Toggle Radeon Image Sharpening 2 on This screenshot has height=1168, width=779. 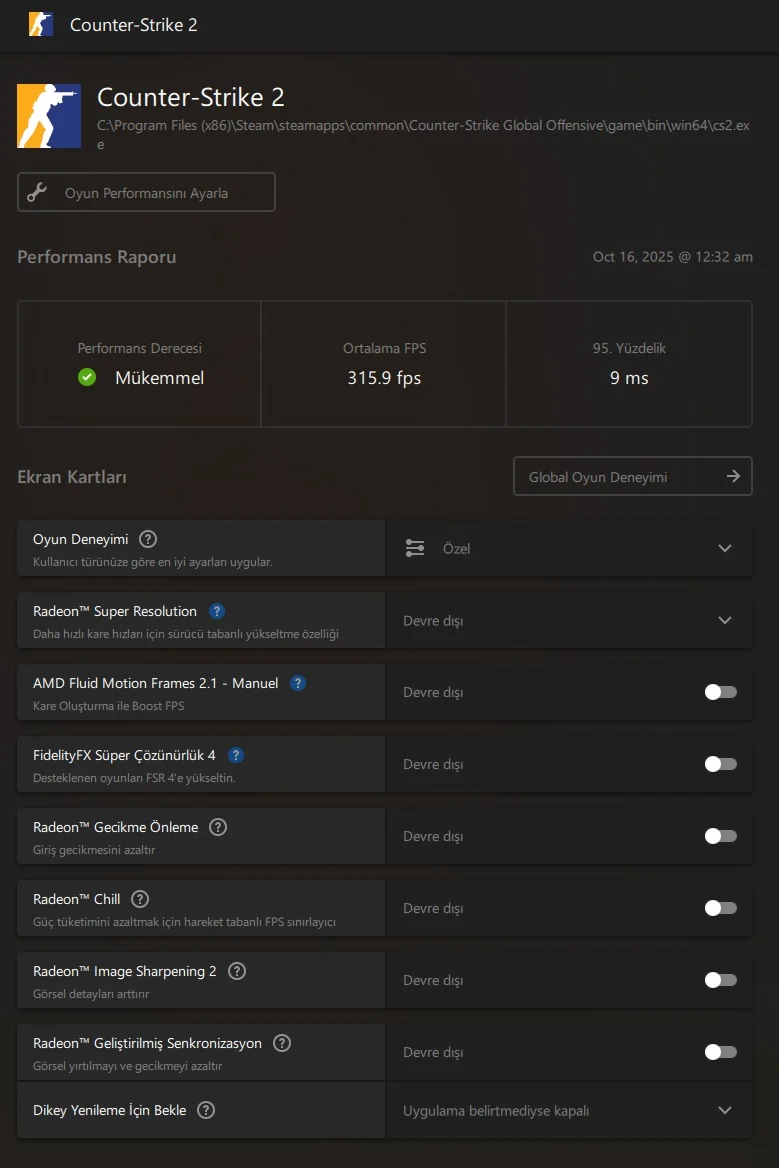click(x=720, y=980)
